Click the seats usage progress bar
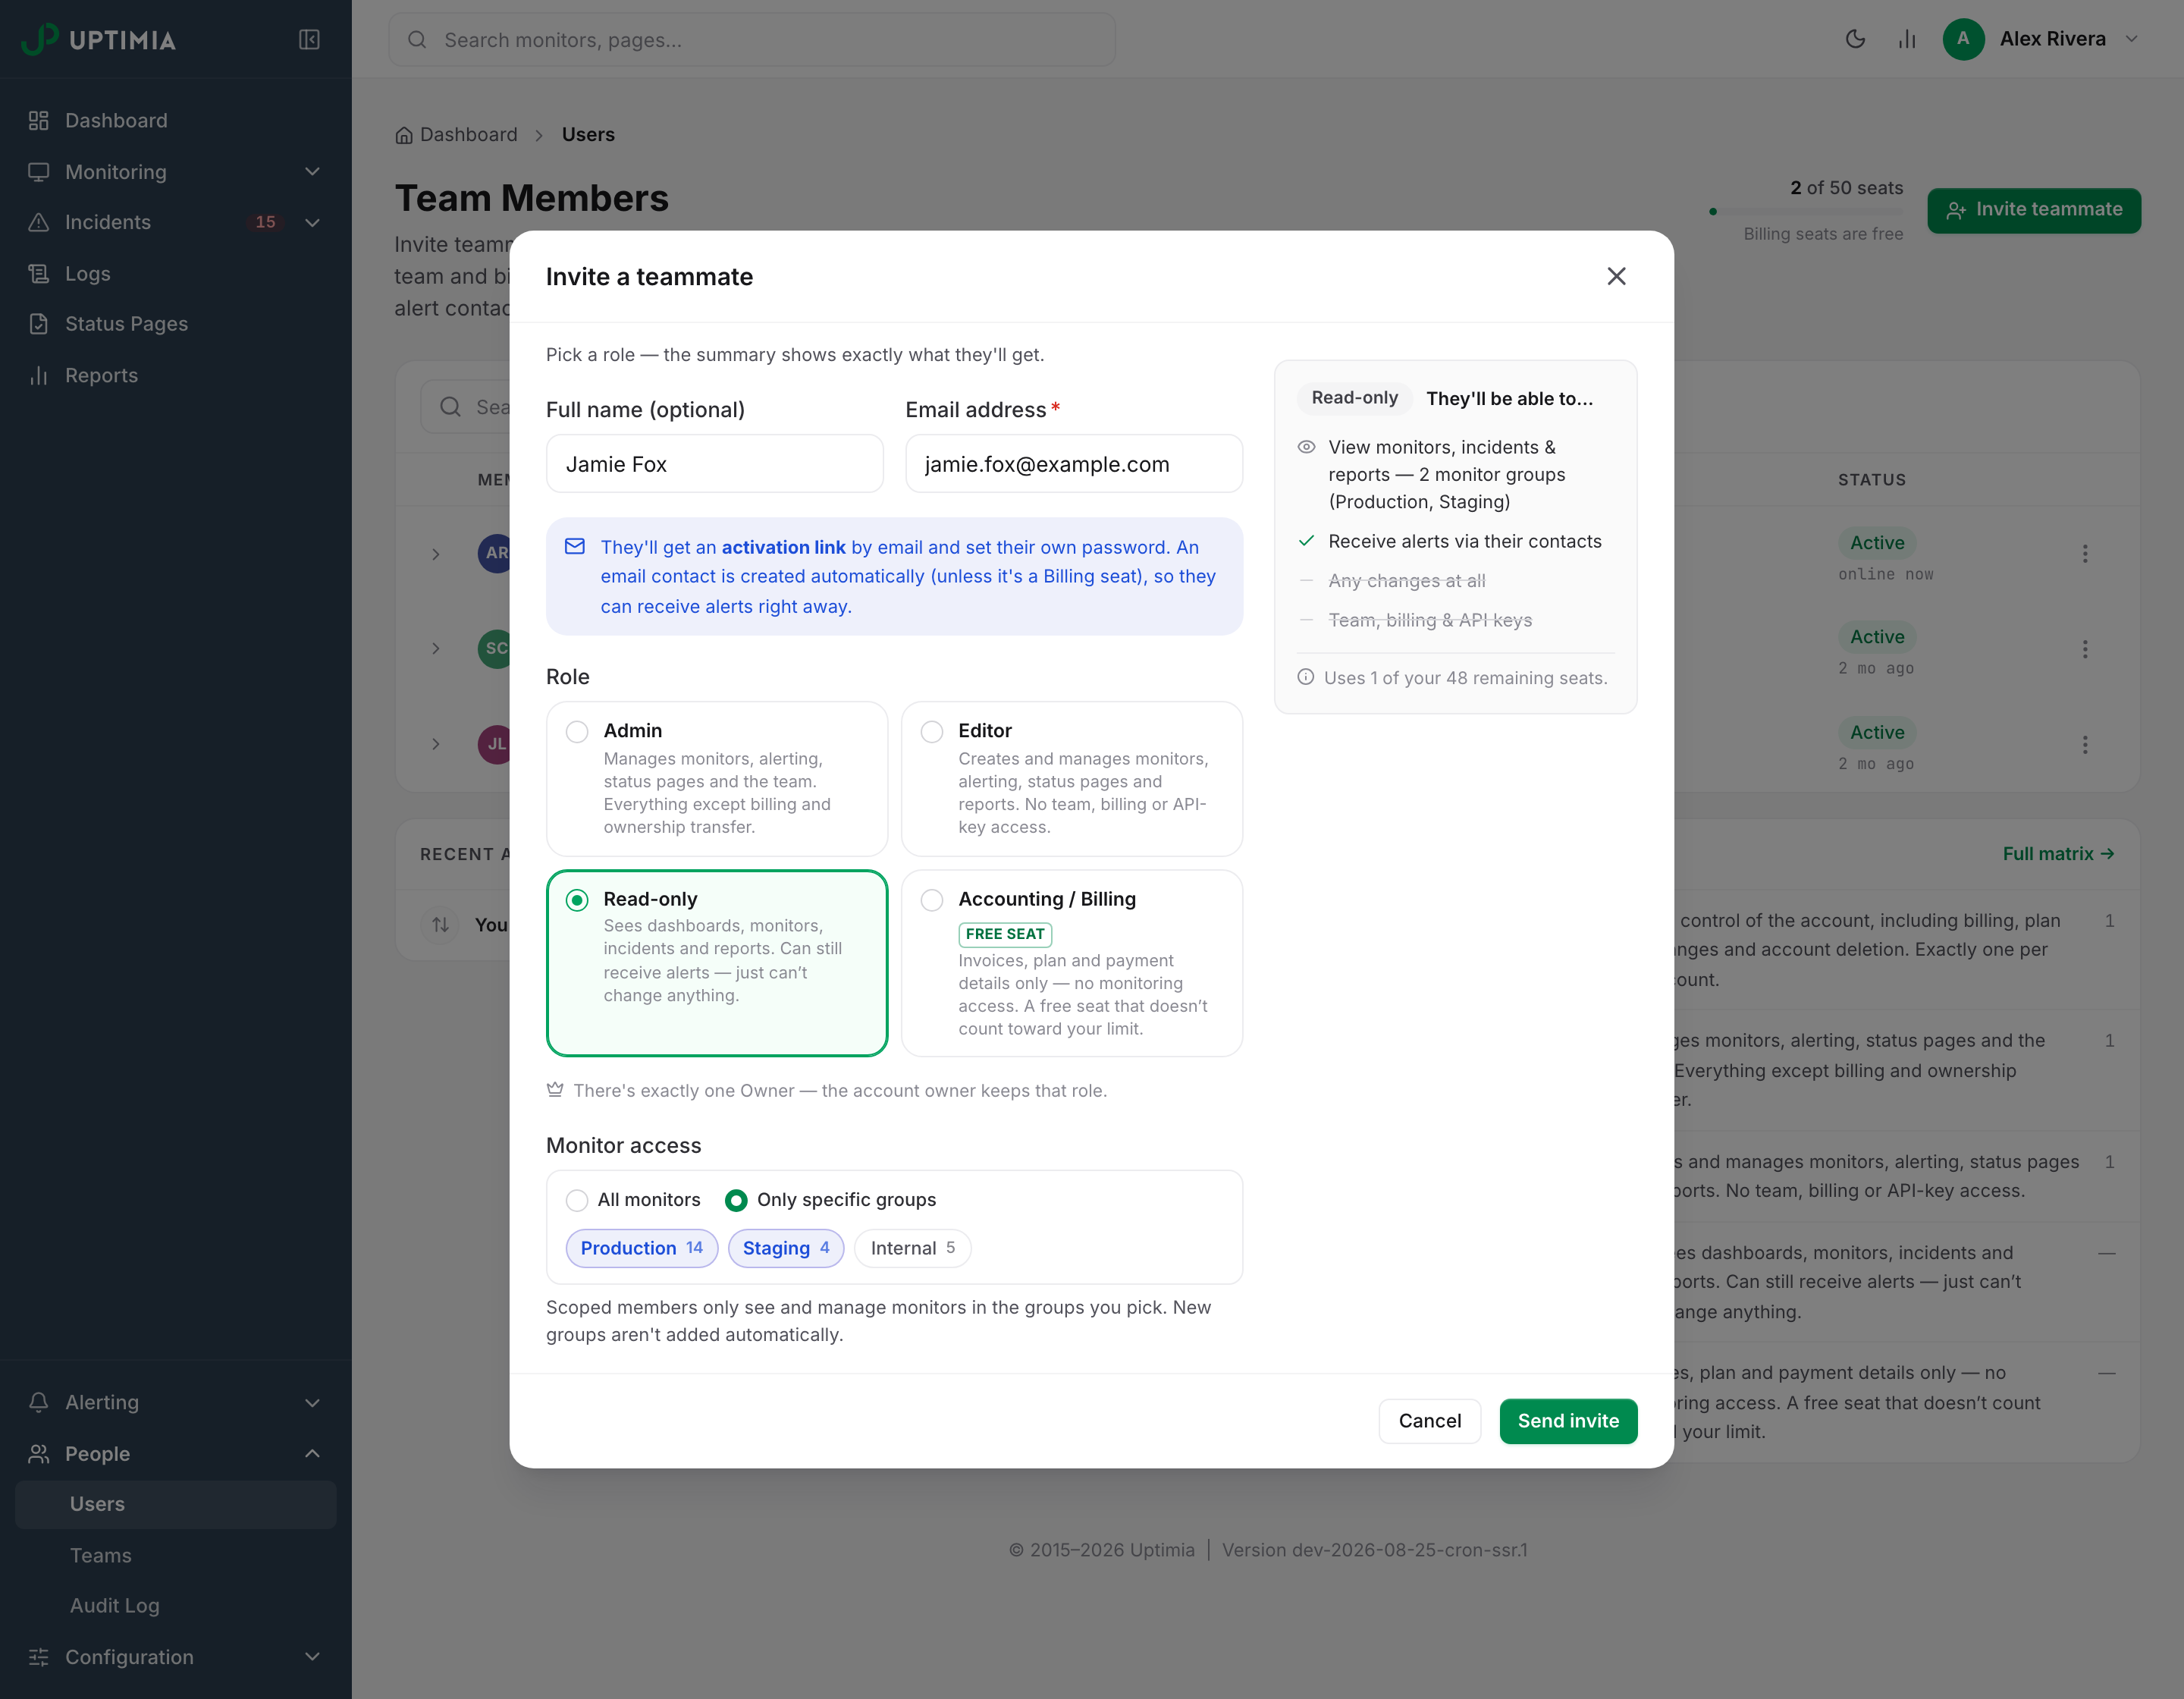Screen dimensions: 2184x1699 pos(1806,211)
